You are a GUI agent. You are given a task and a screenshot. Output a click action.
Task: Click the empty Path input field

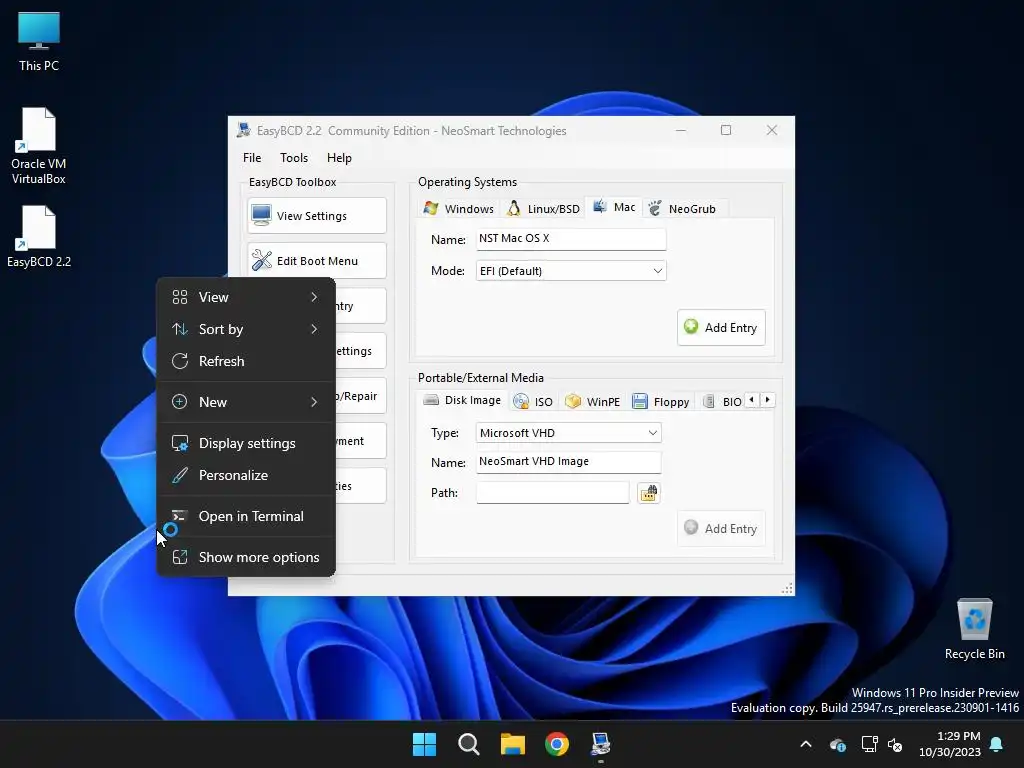[552, 492]
